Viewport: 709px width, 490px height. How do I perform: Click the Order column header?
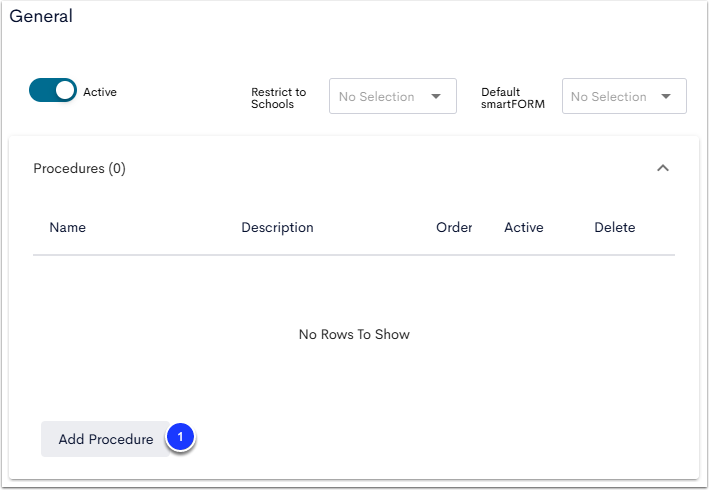point(454,227)
